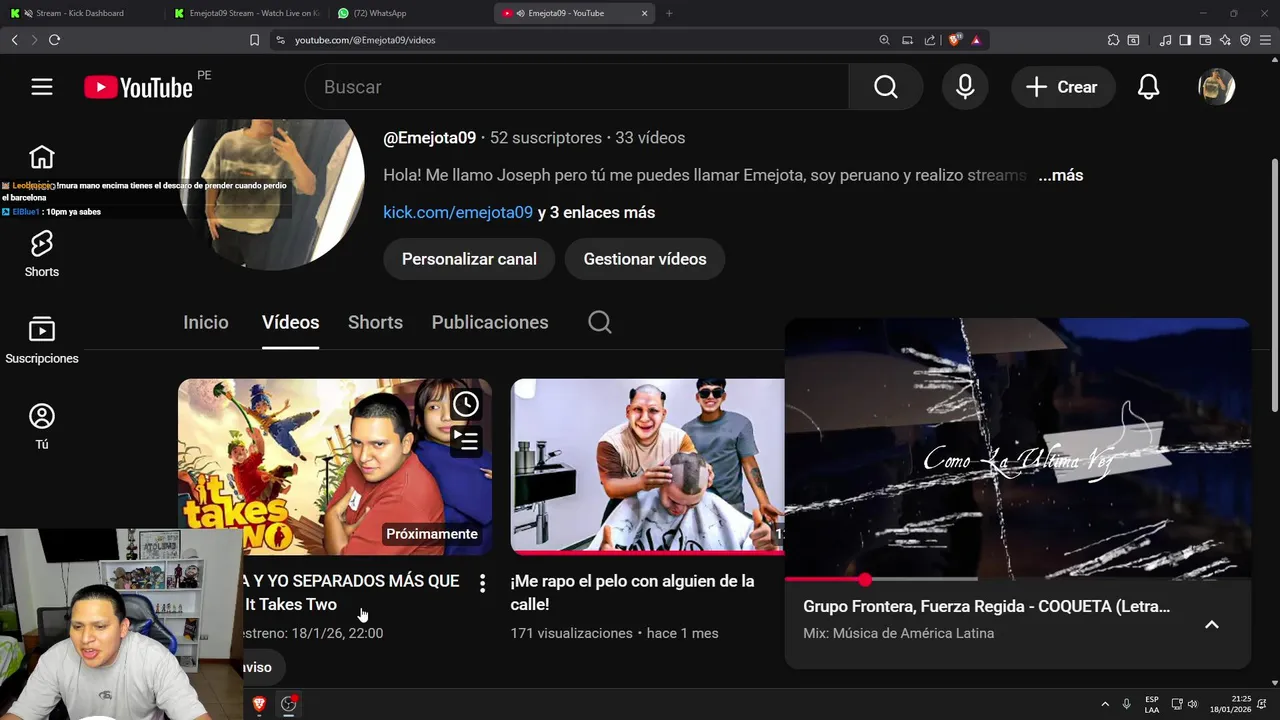Open the channel Publicaciones tab

point(490,322)
